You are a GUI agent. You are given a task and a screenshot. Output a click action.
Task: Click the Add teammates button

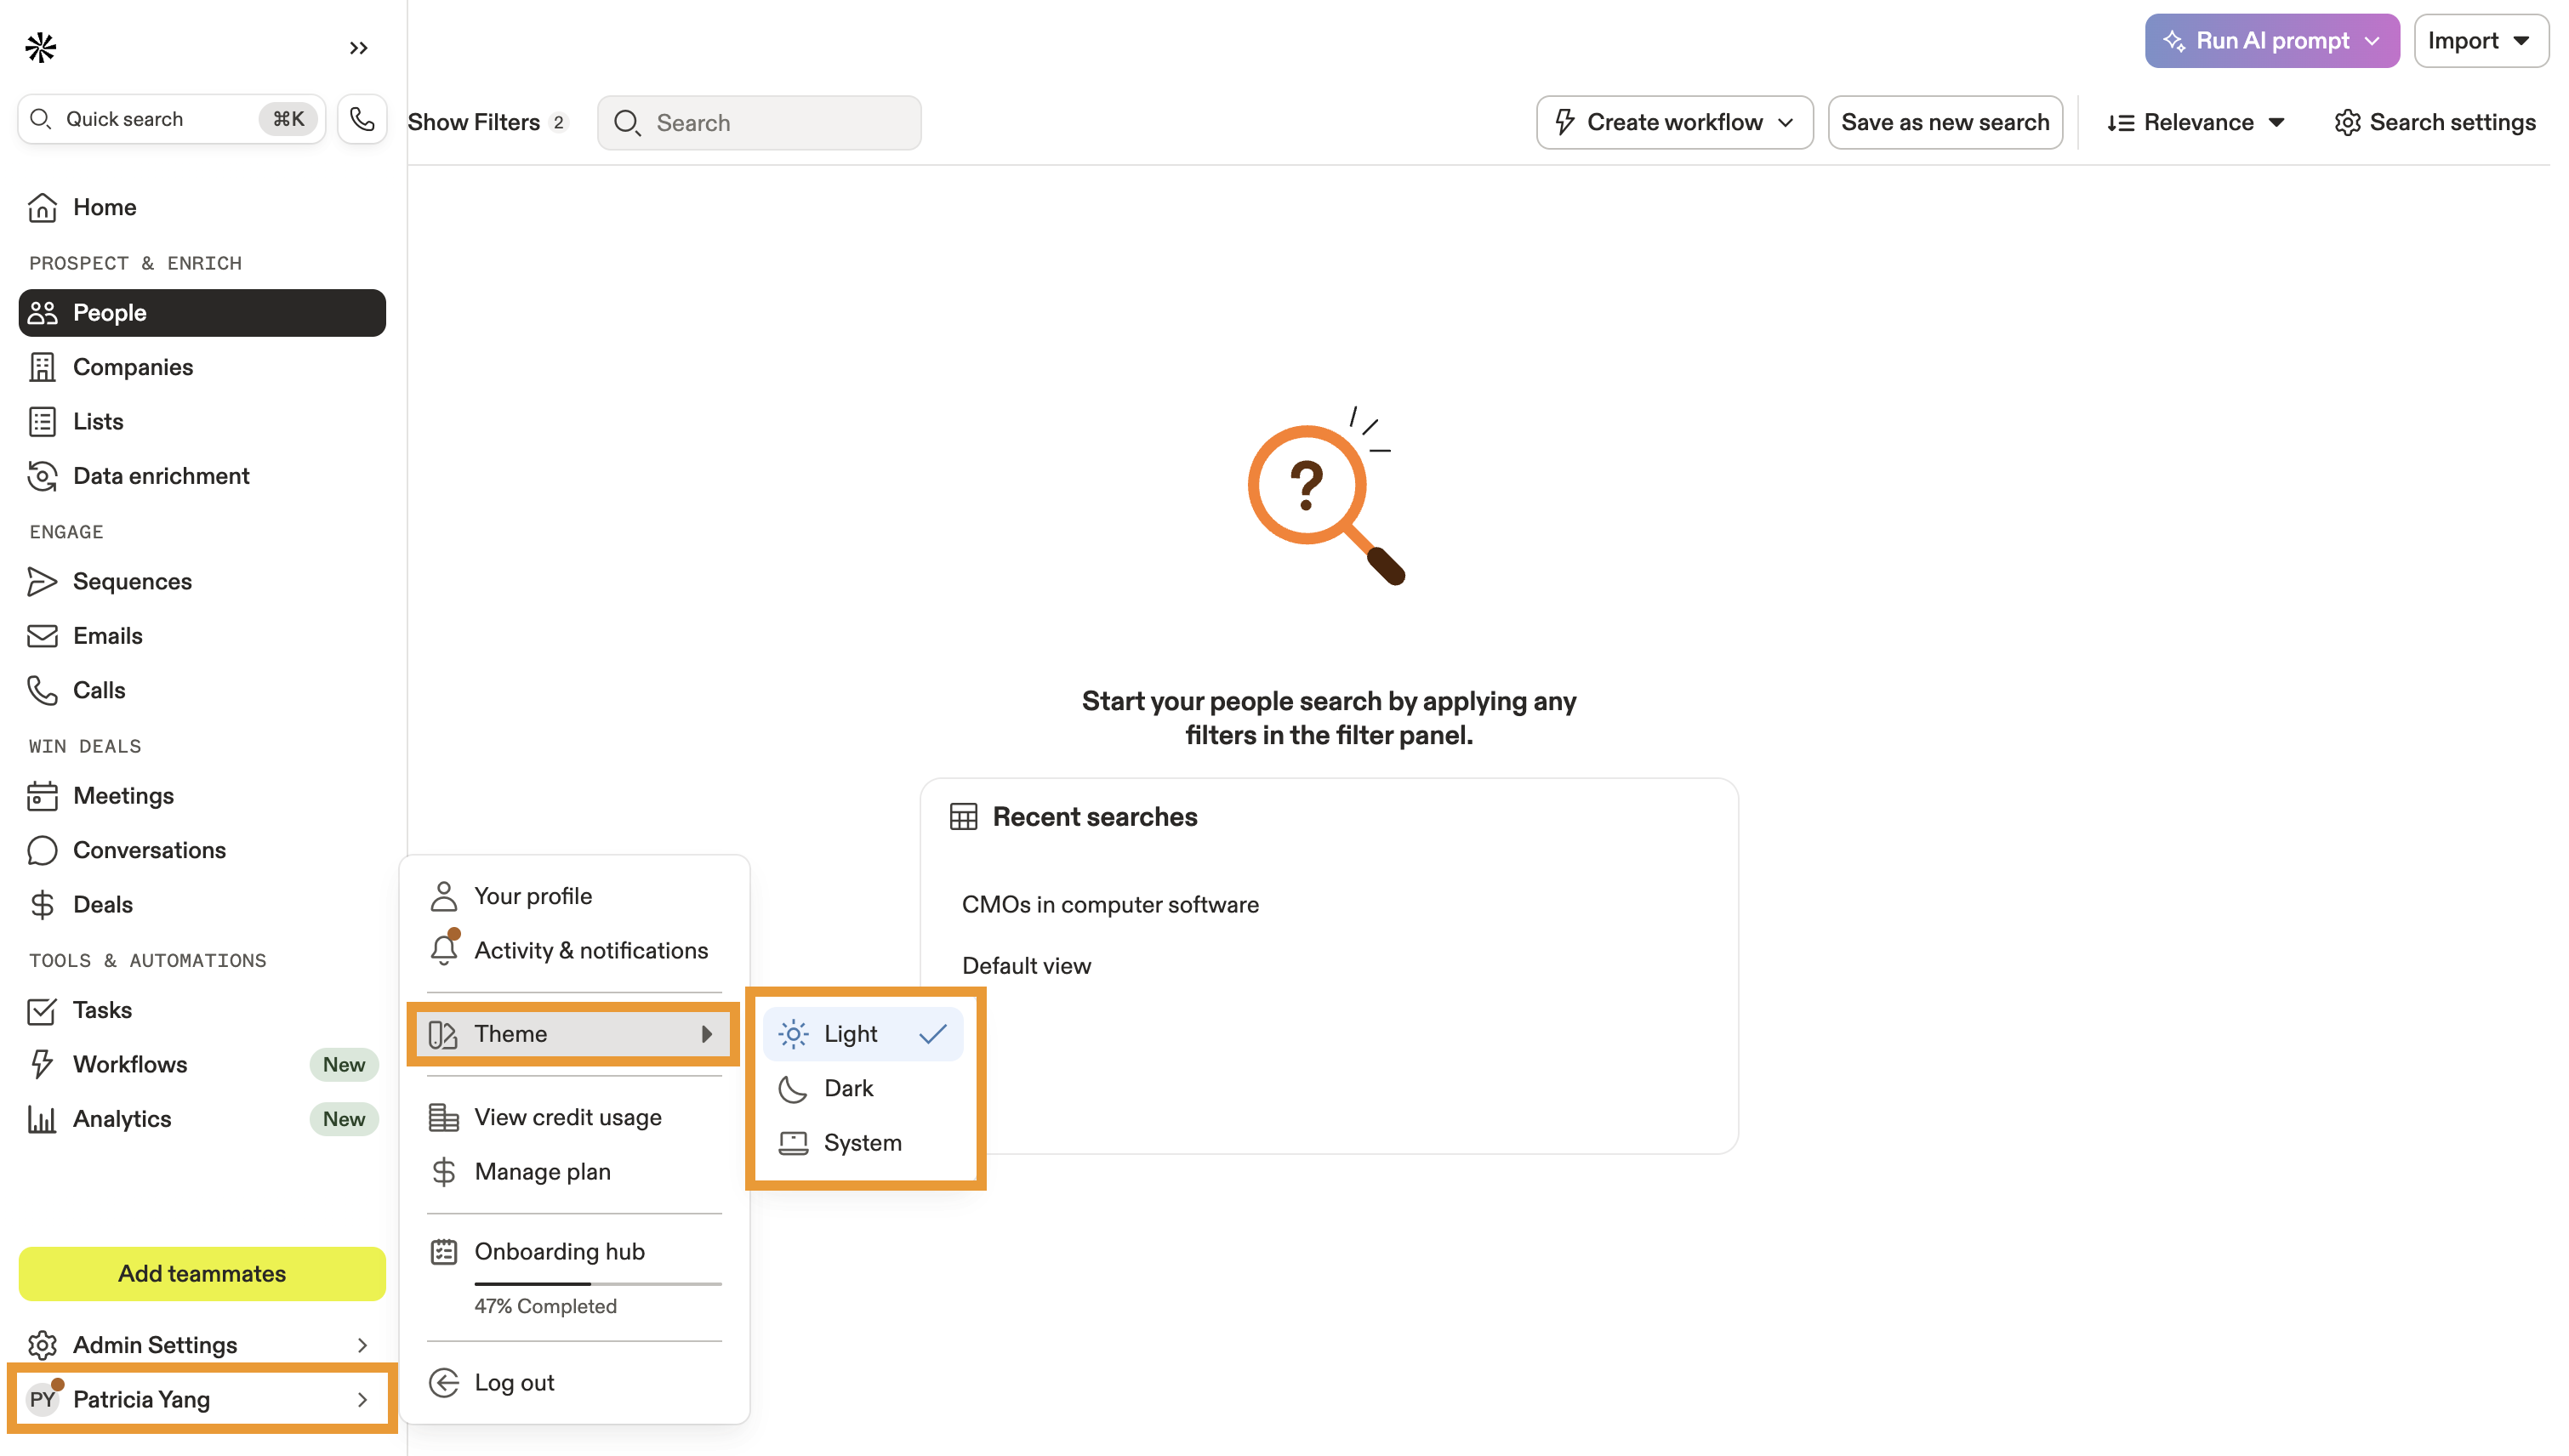(202, 1273)
